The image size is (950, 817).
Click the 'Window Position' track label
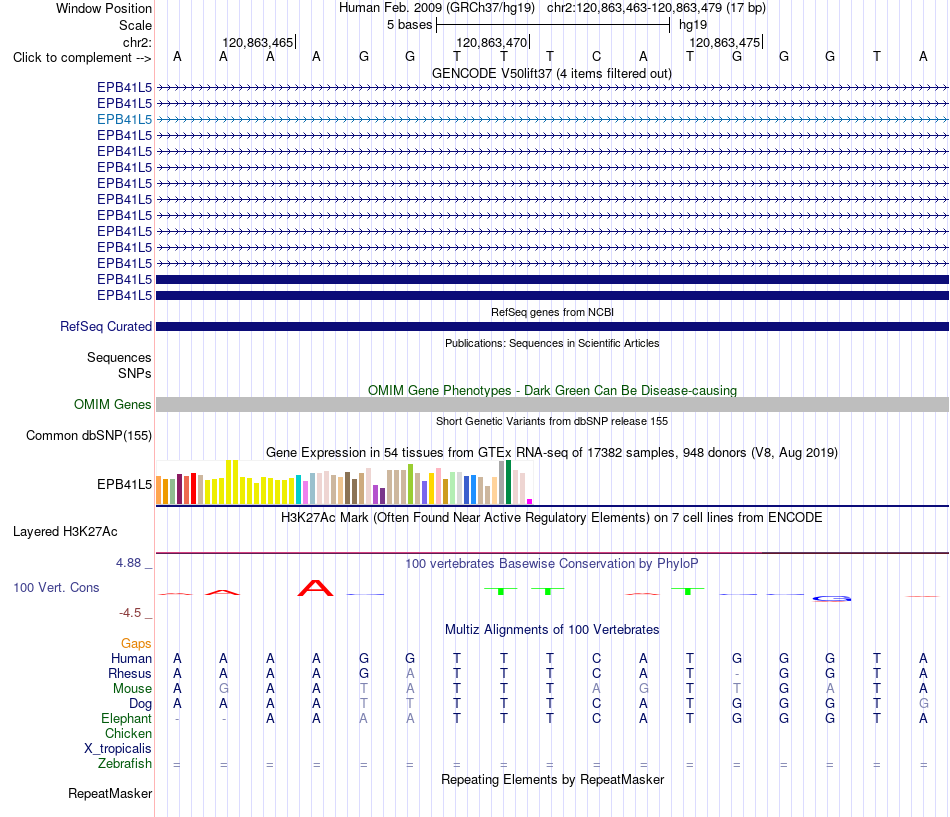(x=104, y=8)
